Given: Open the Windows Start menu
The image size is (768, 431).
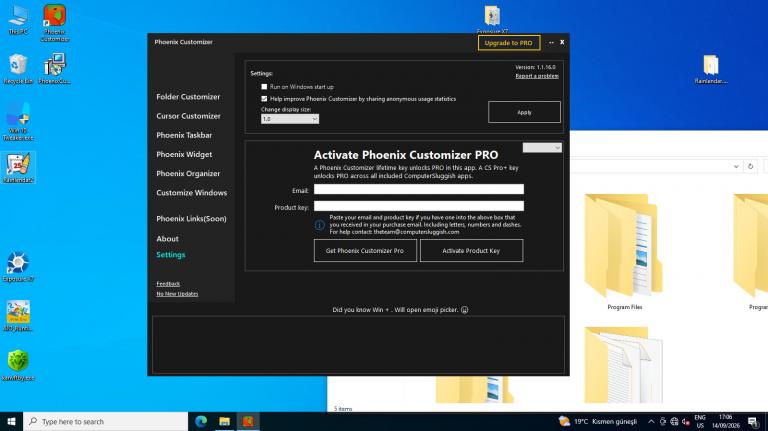Looking at the screenshot, I should 11,421.
